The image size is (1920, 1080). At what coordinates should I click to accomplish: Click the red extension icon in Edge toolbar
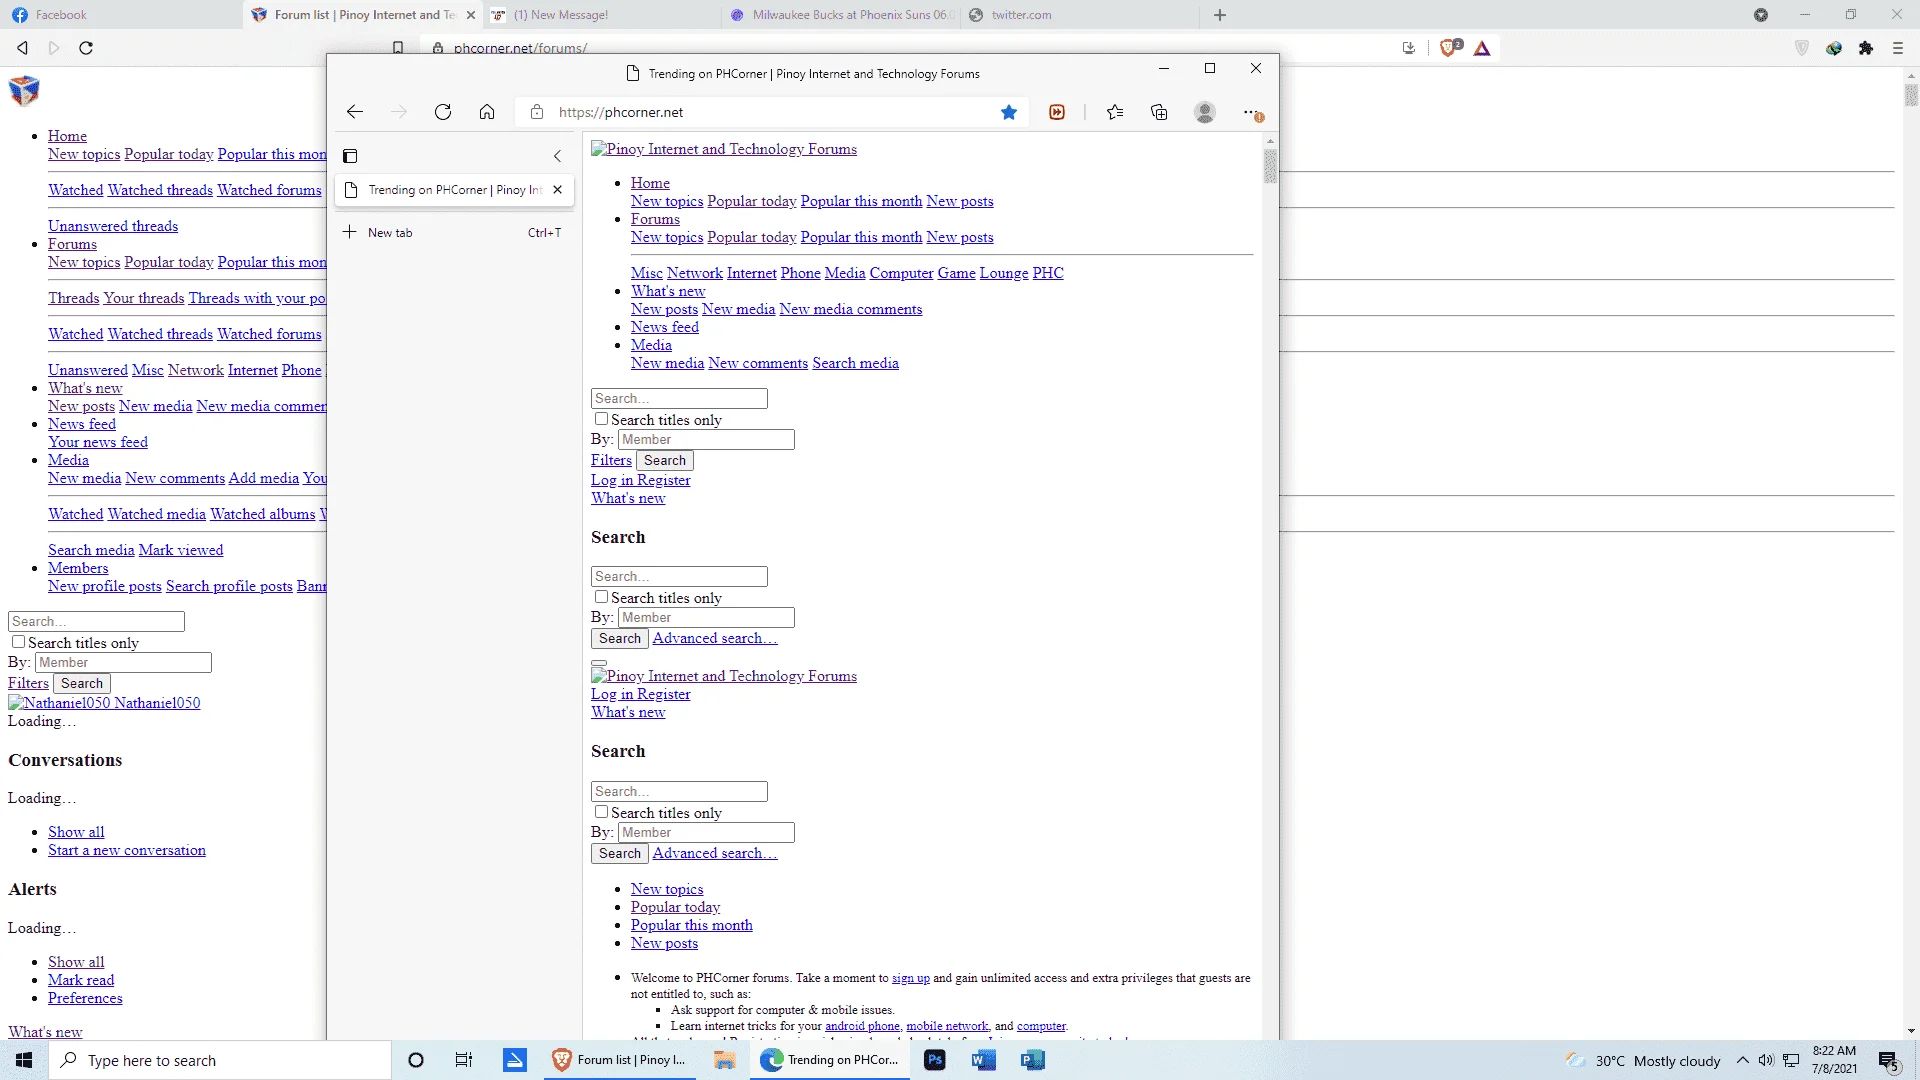(x=1057, y=112)
